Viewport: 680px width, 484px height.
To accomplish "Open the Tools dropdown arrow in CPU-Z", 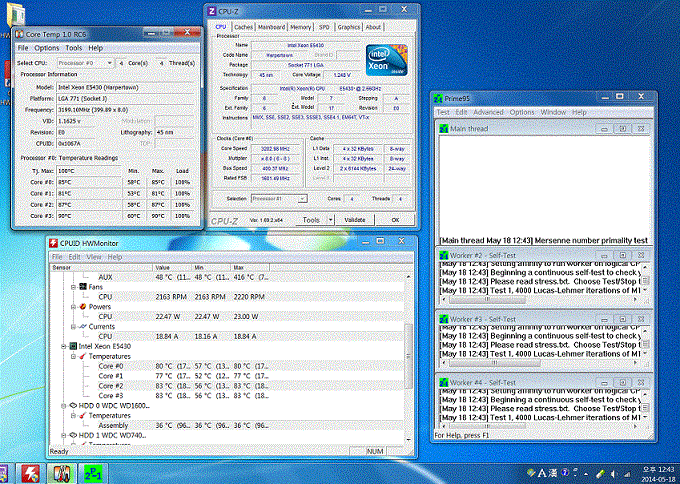I will point(330,220).
